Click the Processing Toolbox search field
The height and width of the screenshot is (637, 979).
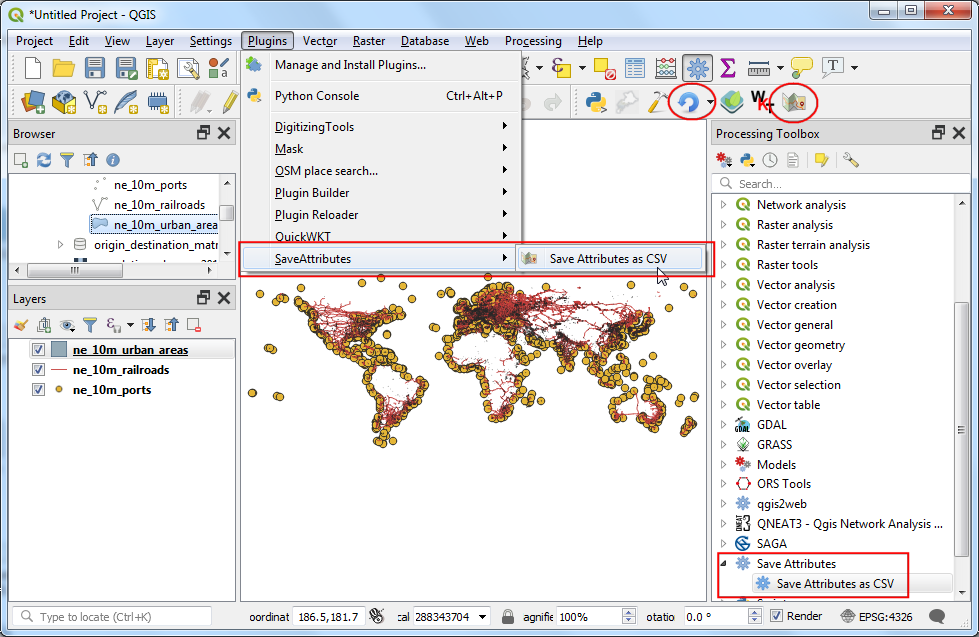click(840, 184)
